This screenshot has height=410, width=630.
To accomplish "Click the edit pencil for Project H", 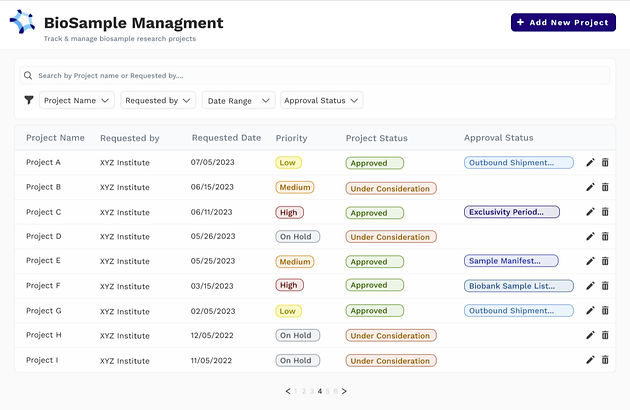I will pos(590,335).
